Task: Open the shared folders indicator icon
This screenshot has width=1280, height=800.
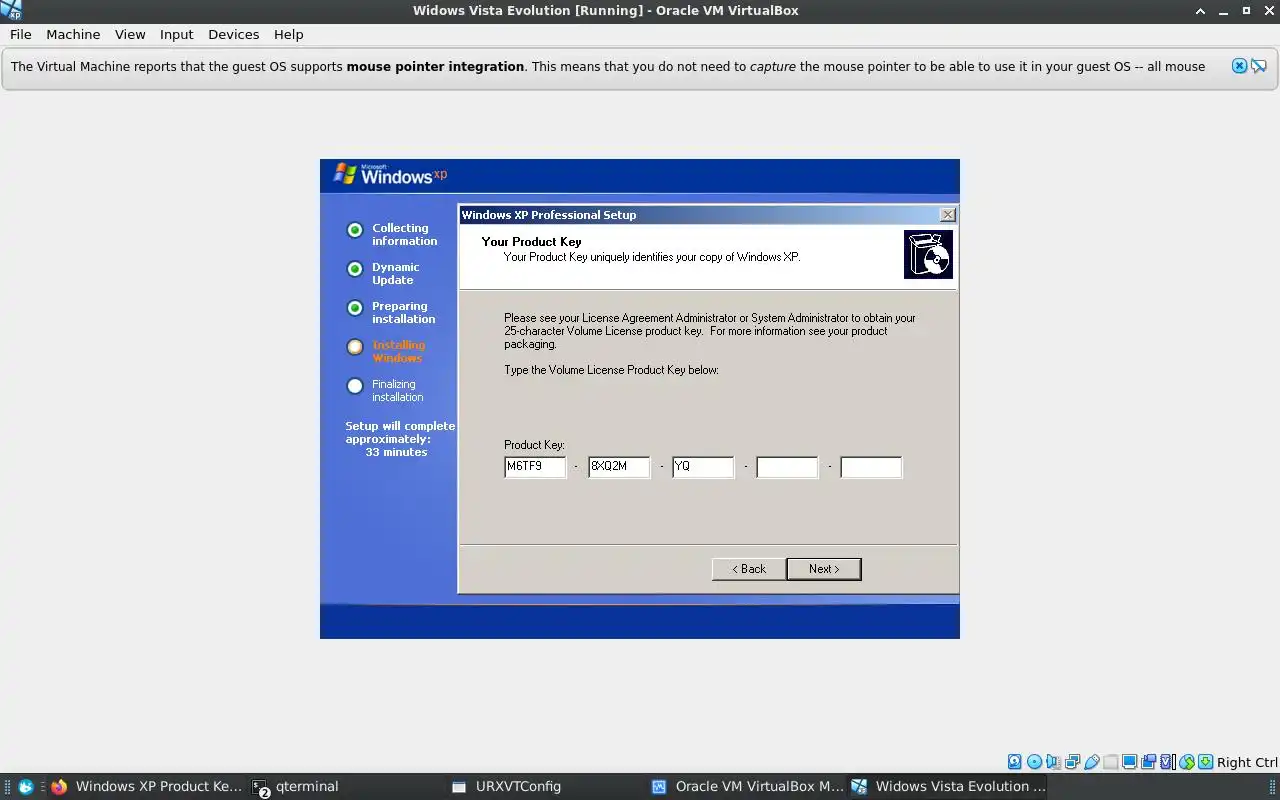Action: (1110, 762)
